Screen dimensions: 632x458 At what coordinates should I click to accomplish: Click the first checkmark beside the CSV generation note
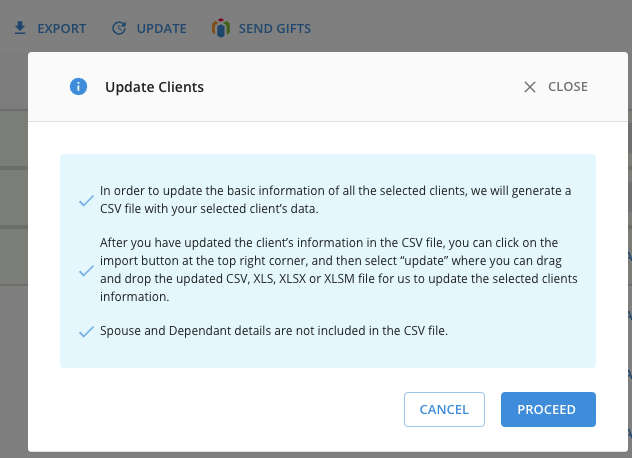tap(86, 200)
